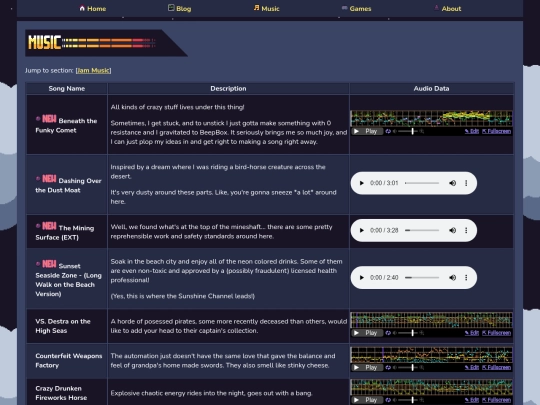Open Edit link for Crazy Drunken Fireworks Horse
Screen dimensions: 540x405
(471, 400)
